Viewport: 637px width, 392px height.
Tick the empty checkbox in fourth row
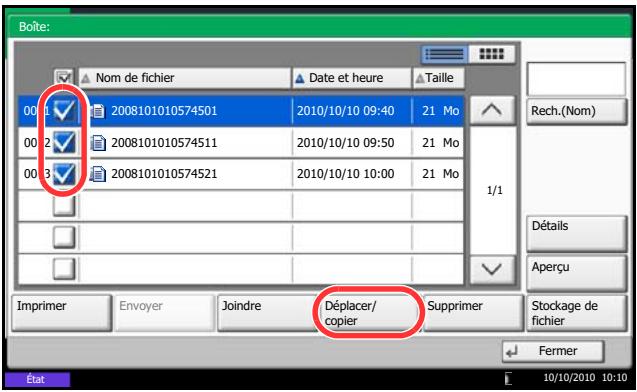[64, 206]
